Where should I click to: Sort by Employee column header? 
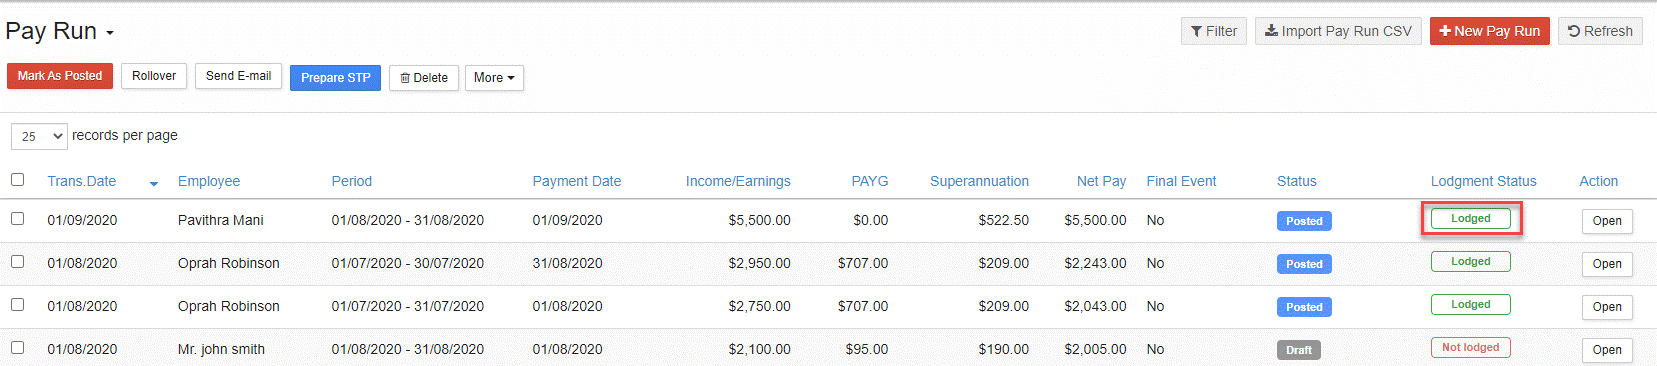coord(209,181)
